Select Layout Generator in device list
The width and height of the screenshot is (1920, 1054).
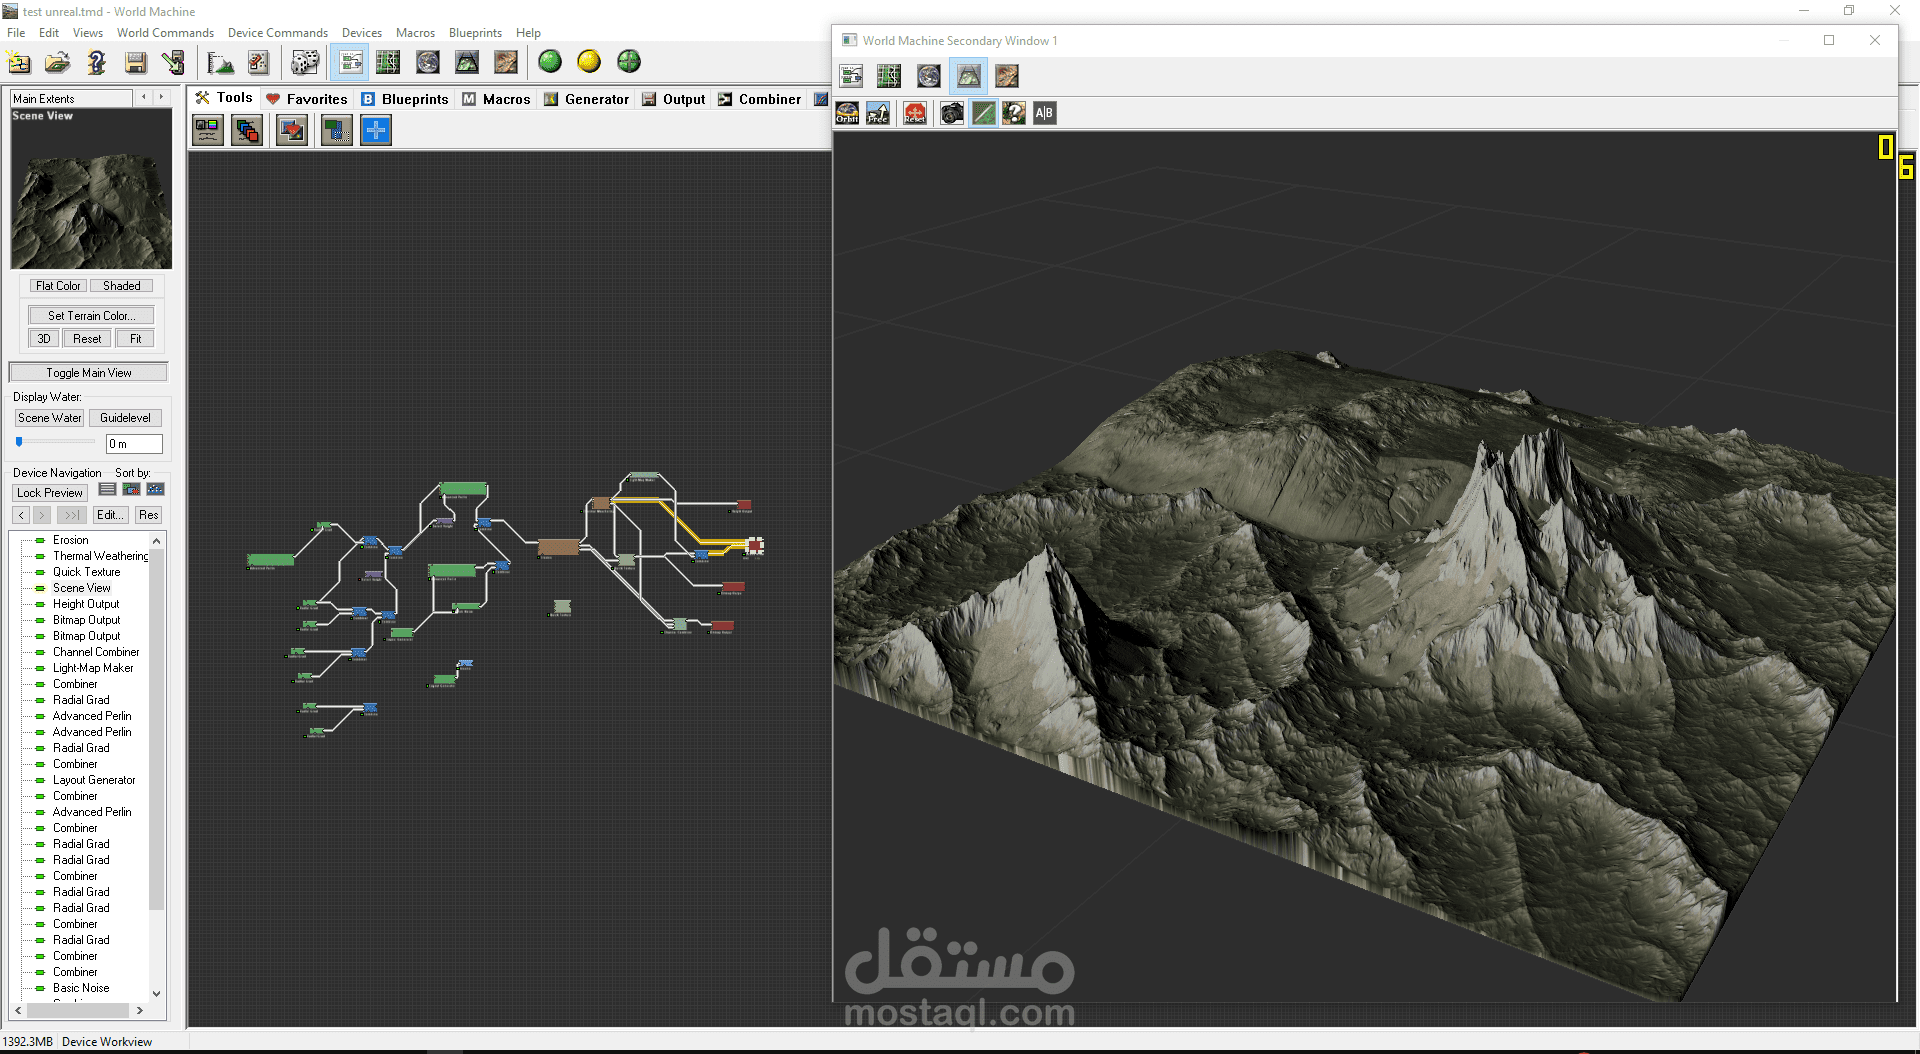tap(94, 780)
